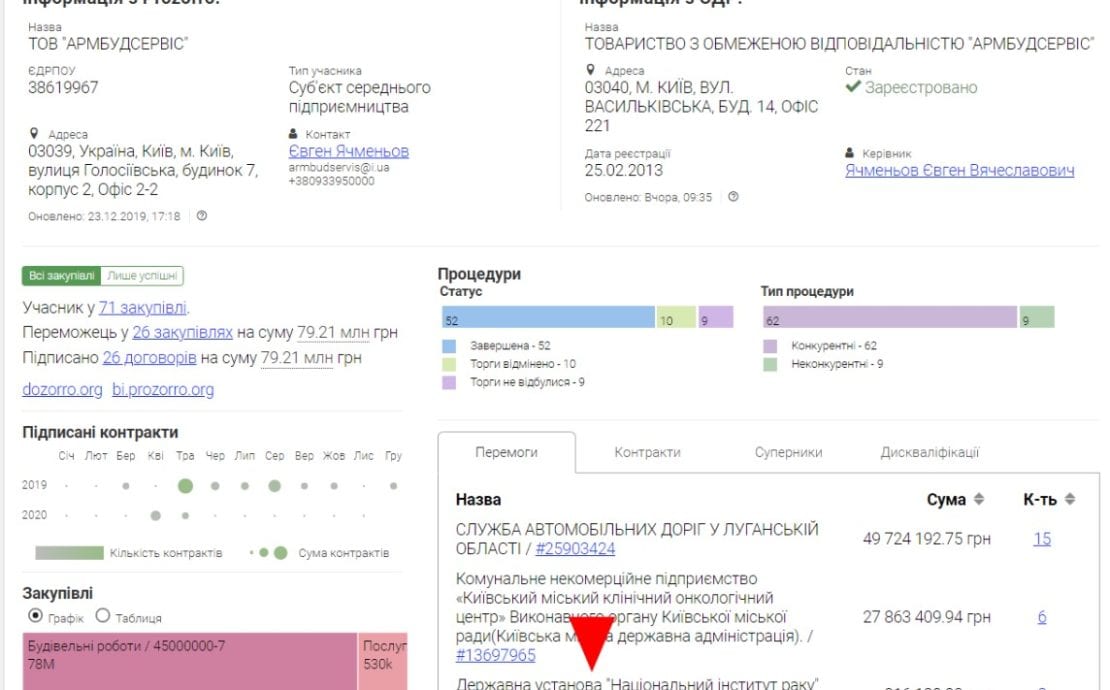
Task: Click the 2019 May ('Тра') contract dot
Action: (x=185, y=485)
